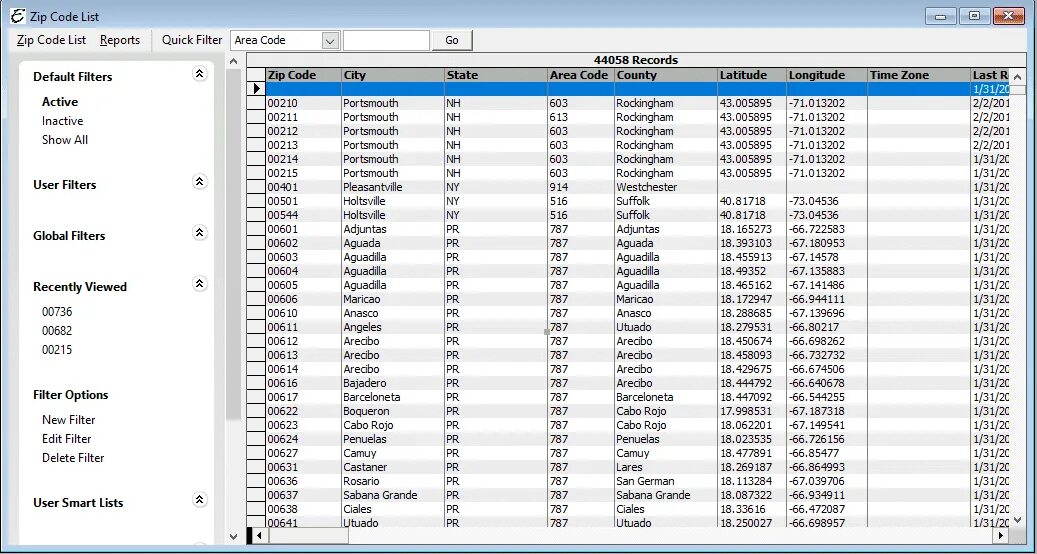The image size is (1037, 554).
Task: Select the Show All filter
Action: (x=65, y=139)
